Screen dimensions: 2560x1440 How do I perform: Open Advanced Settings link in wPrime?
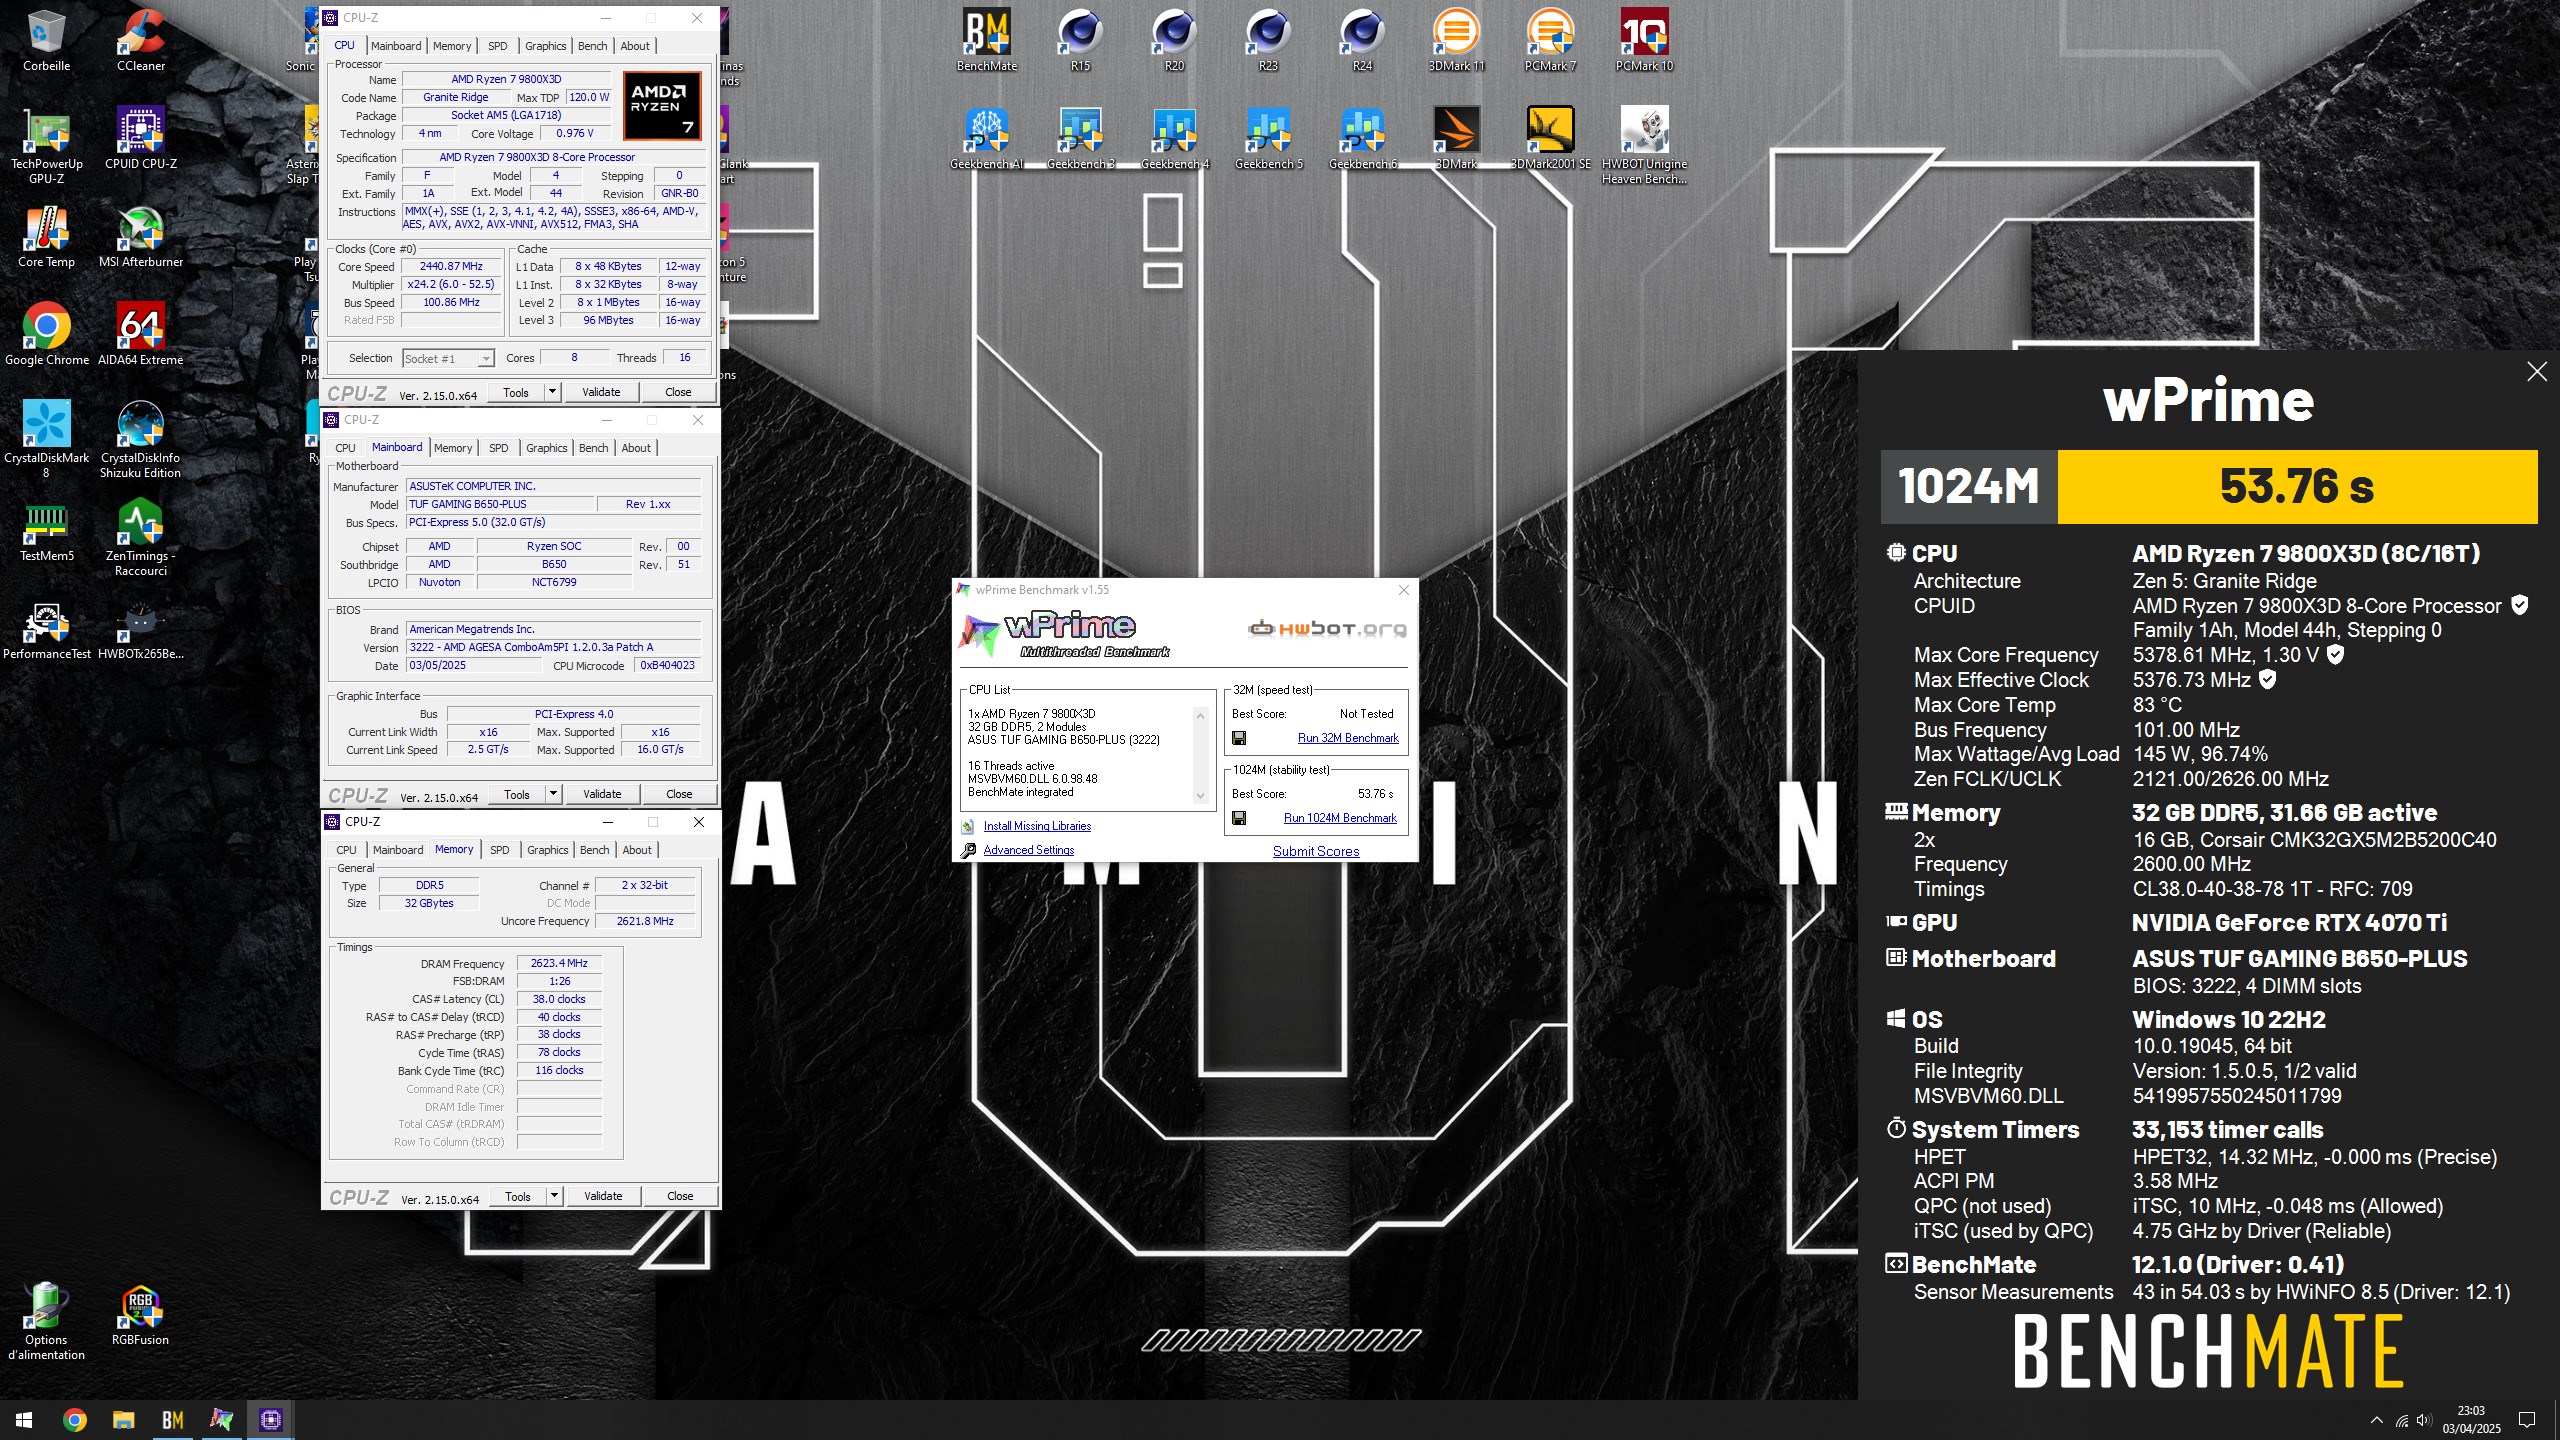coord(1028,850)
